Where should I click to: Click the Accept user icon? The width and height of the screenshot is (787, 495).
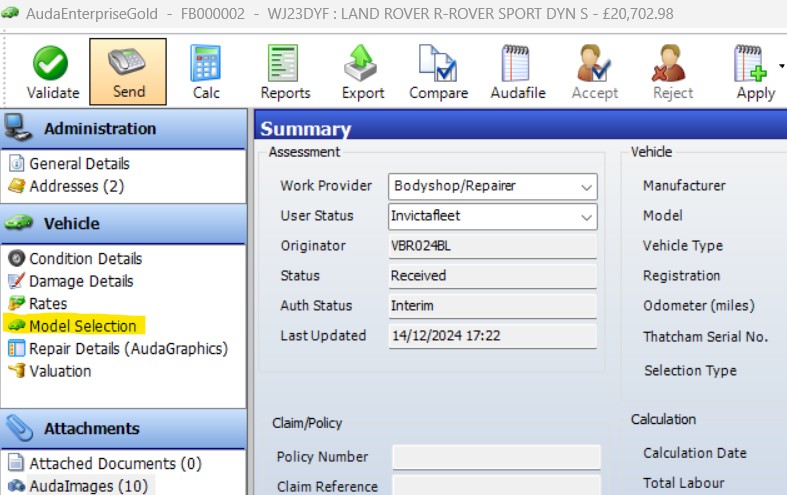pos(593,63)
